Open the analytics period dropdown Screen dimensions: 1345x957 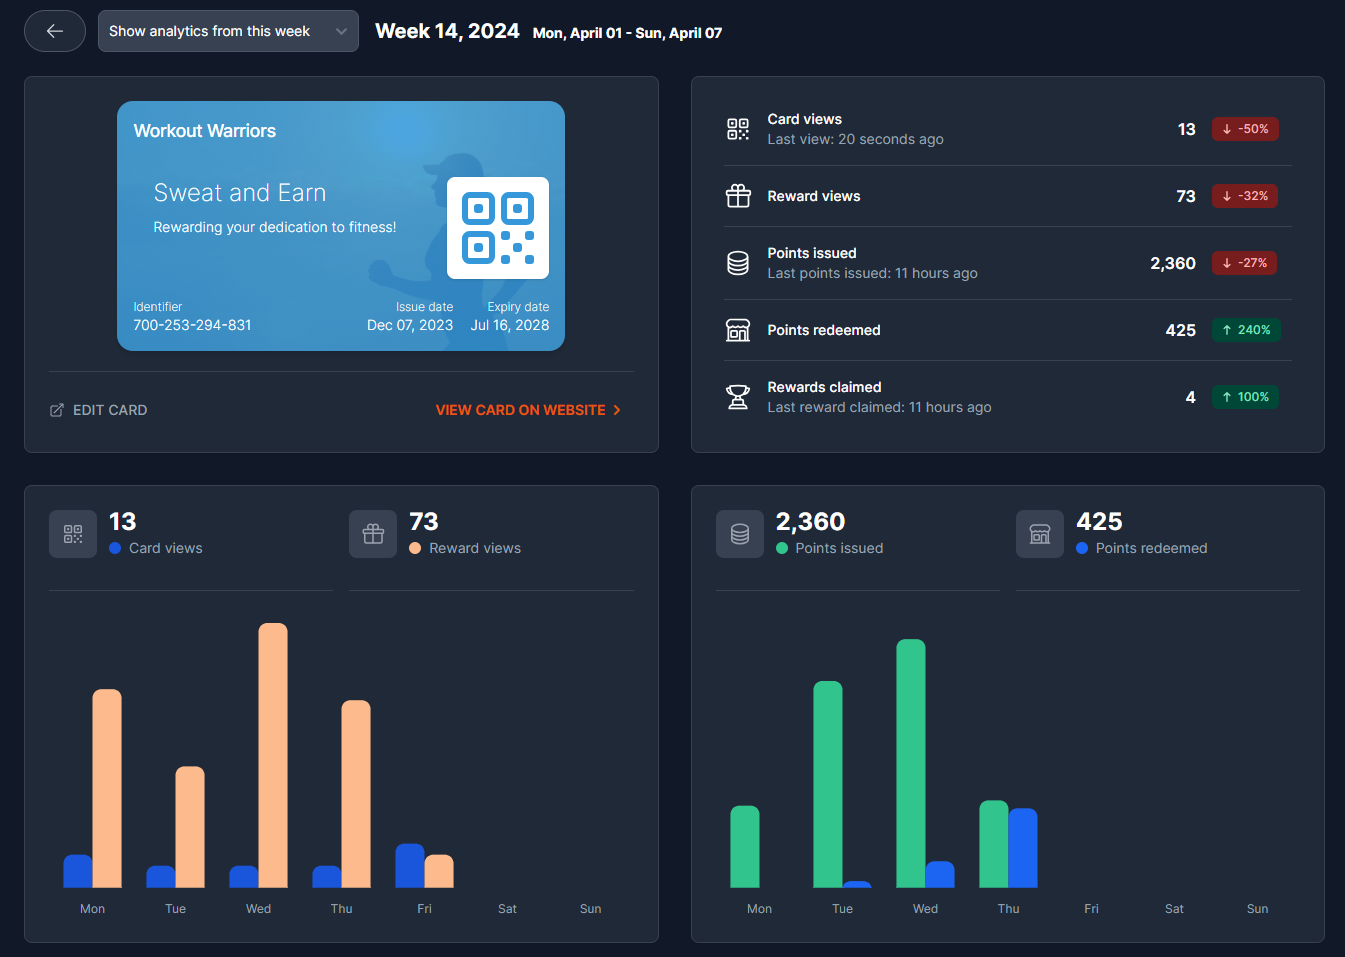[x=228, y=31]
